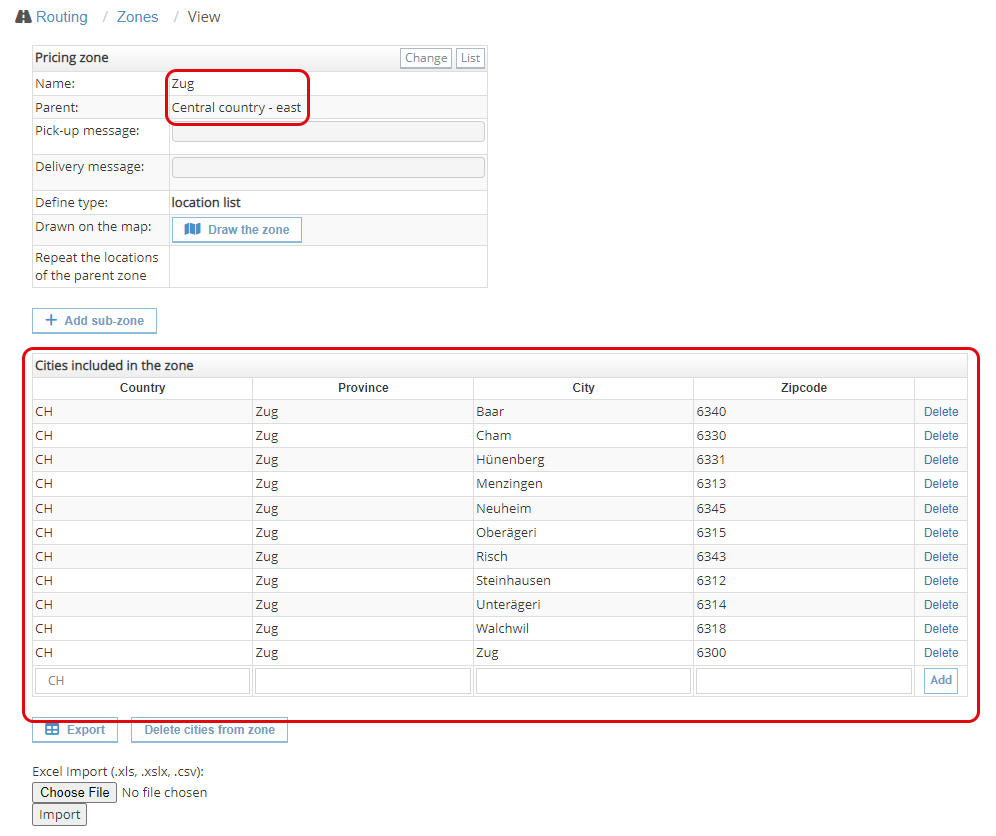The height and width of the screenshot is (836, 996).
Task: Select the Zipcode column header
Action: pyautogui.click(x=804, y=388)
